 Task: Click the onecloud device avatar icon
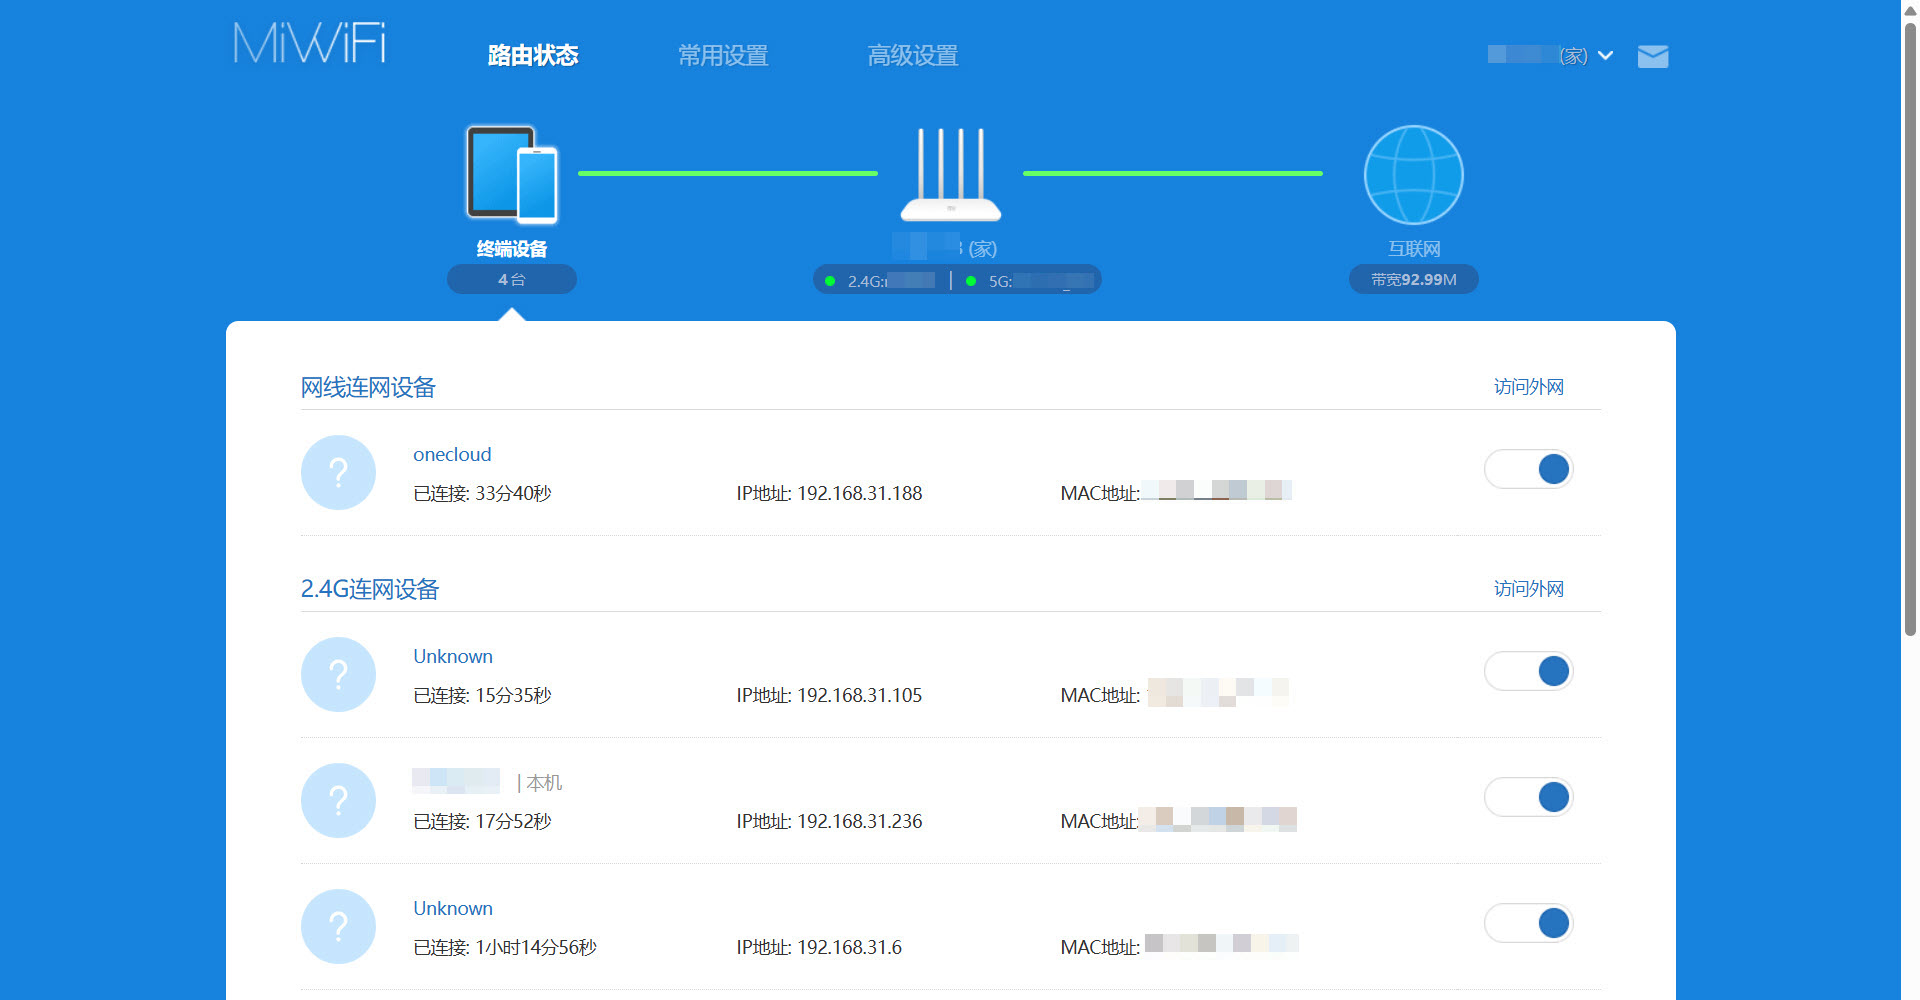click(x=338, y=472)
